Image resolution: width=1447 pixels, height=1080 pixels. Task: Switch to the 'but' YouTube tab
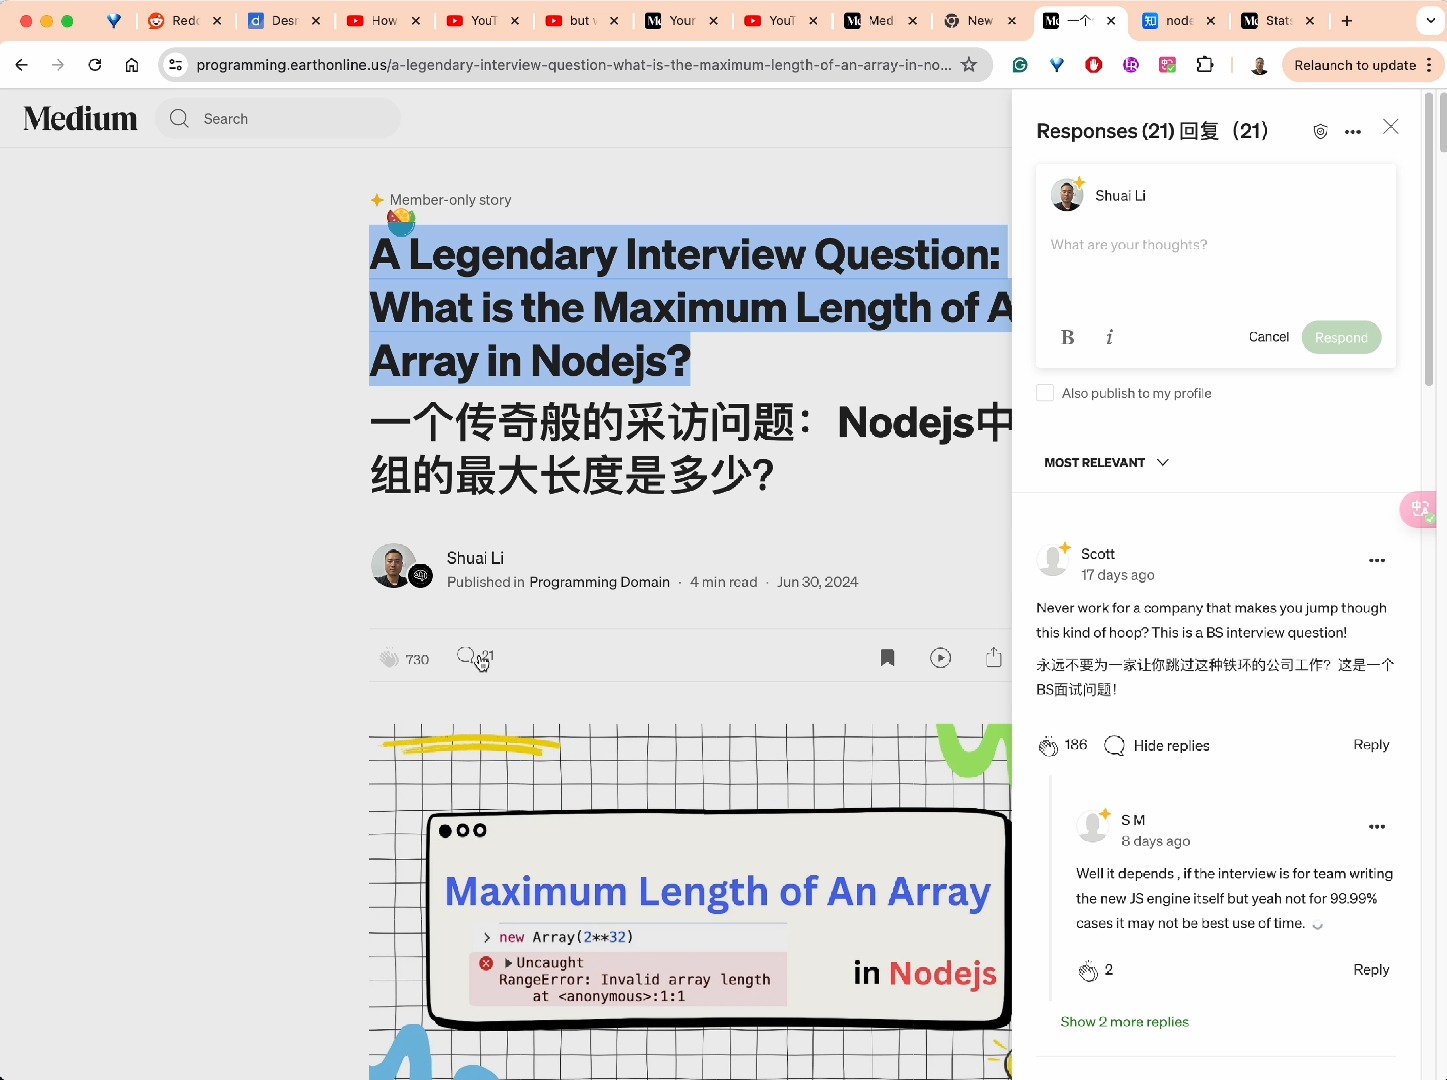[582, 20]
